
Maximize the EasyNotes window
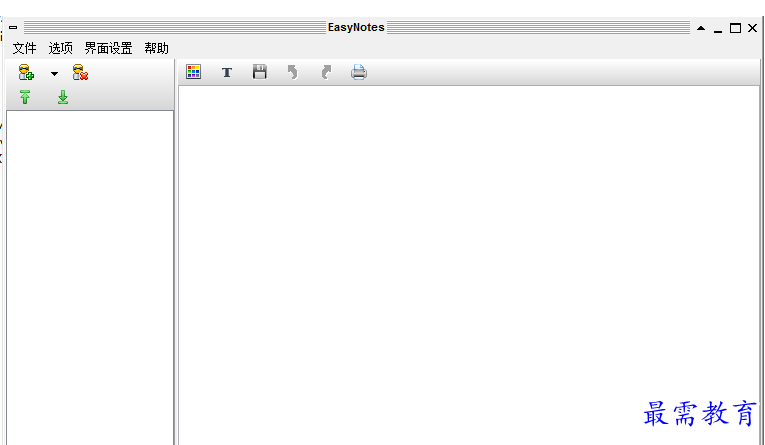735,28
